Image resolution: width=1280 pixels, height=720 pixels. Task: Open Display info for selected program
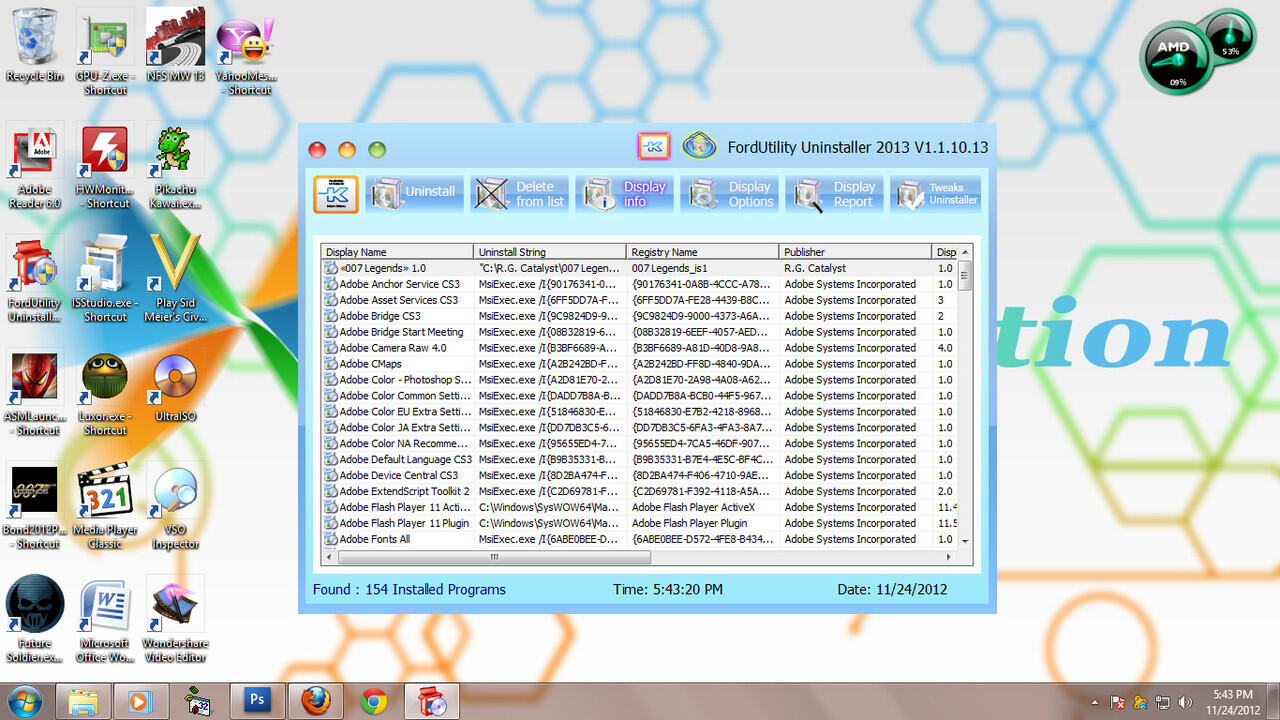[x=626, y=194]
